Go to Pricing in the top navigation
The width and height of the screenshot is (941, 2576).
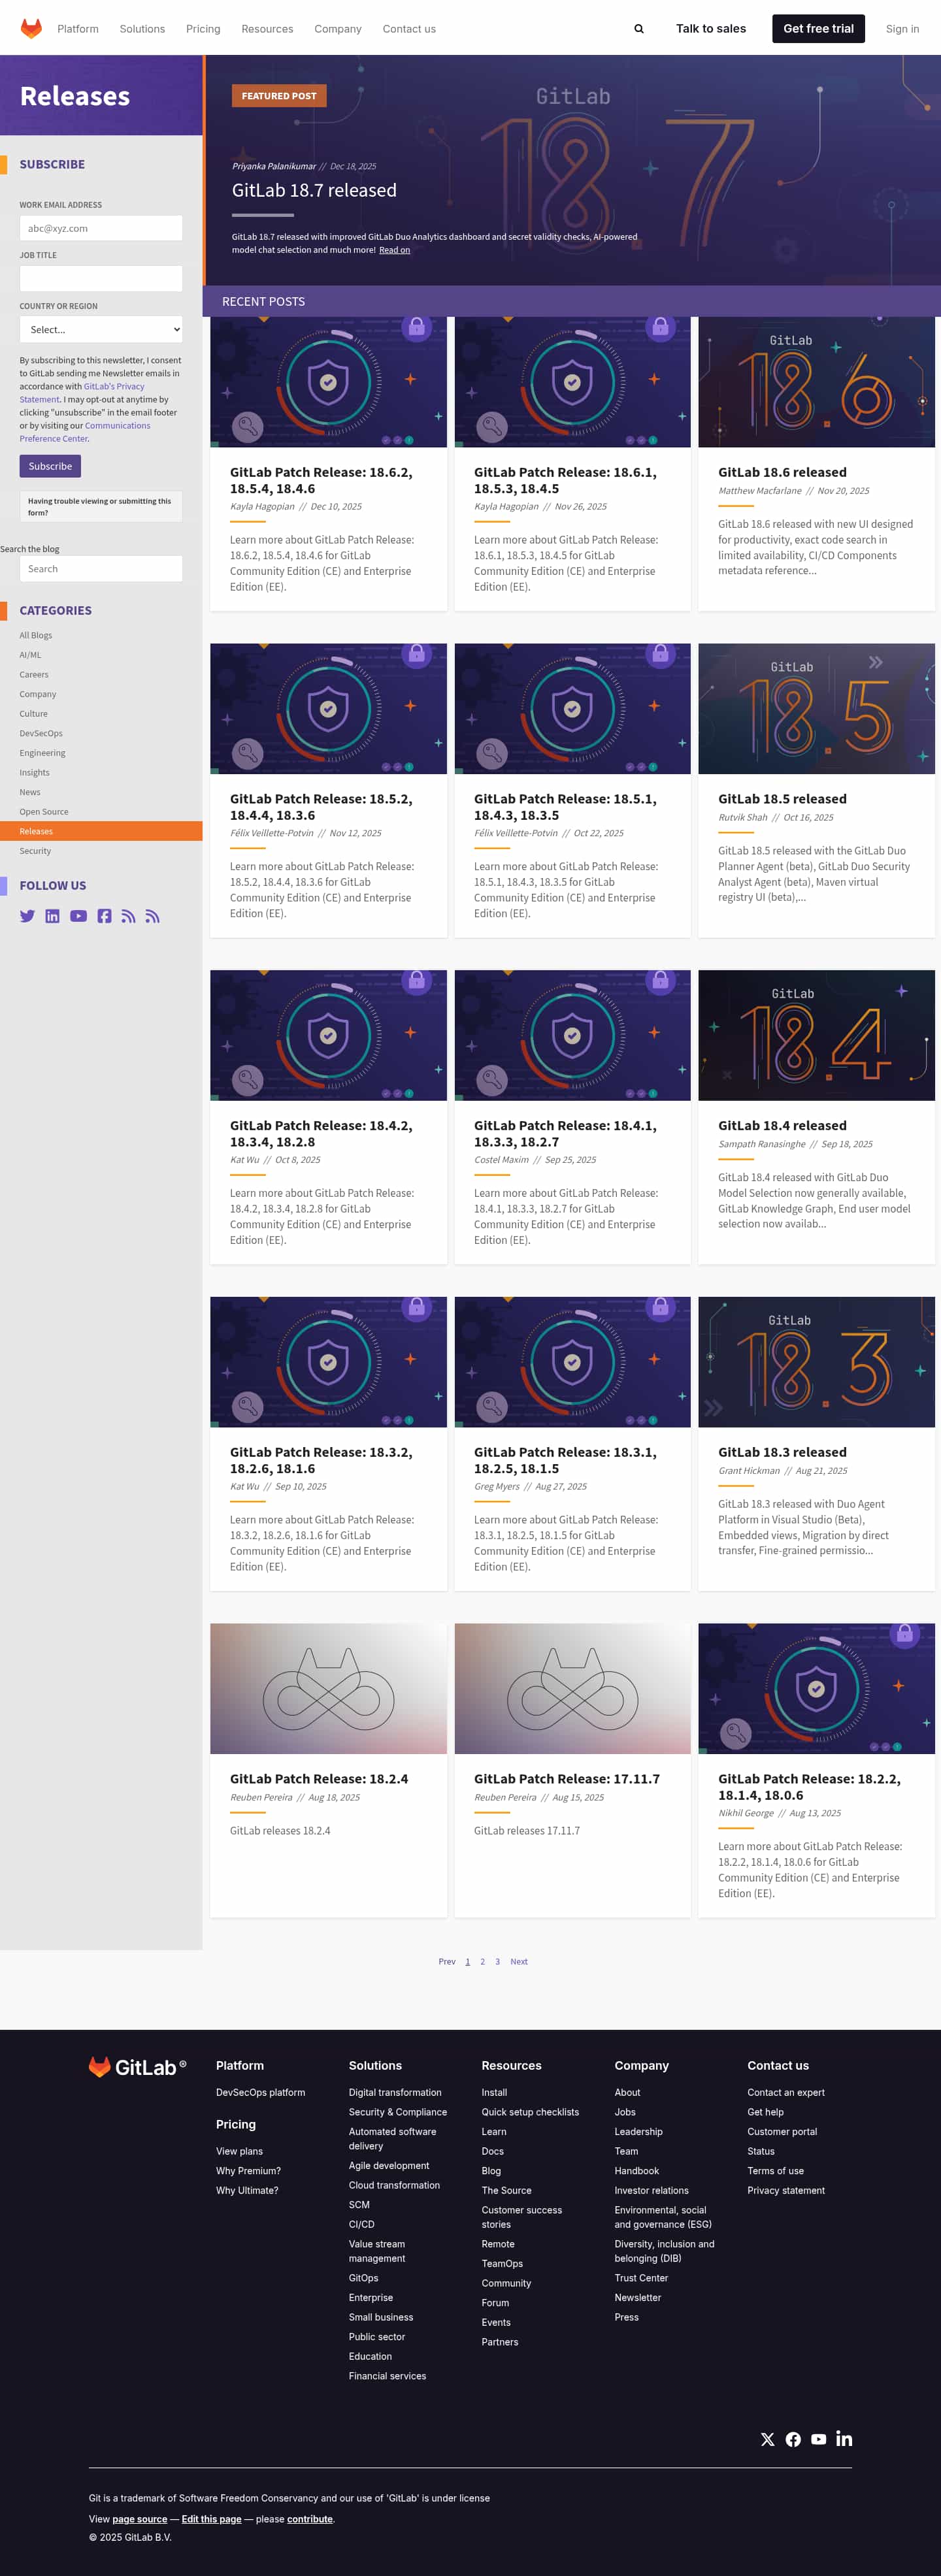pos(203,29)
